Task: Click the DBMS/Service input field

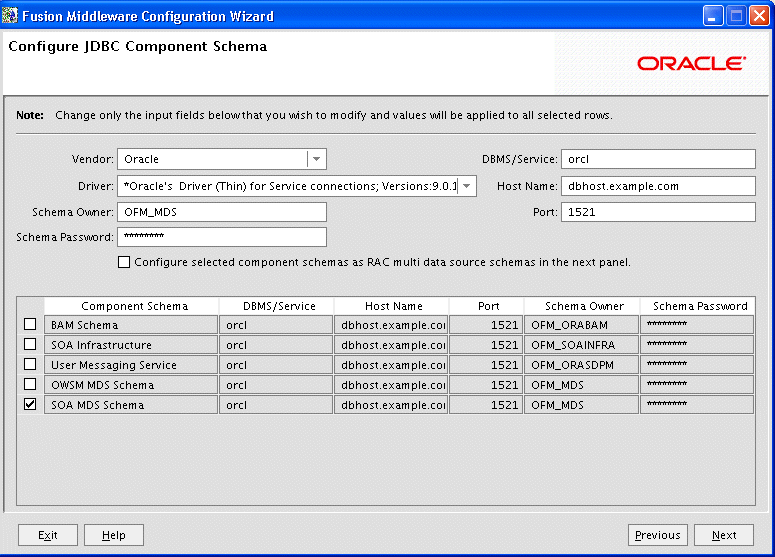Action: [658, 159]
